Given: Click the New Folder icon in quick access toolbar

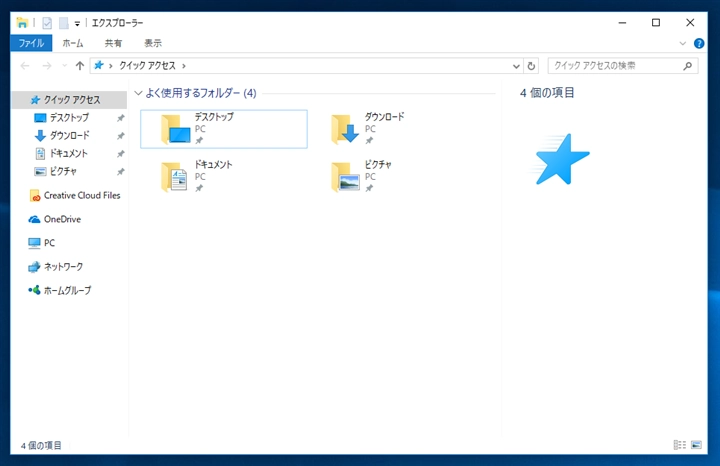Looking at the screenshot, I should coord(64,23).
